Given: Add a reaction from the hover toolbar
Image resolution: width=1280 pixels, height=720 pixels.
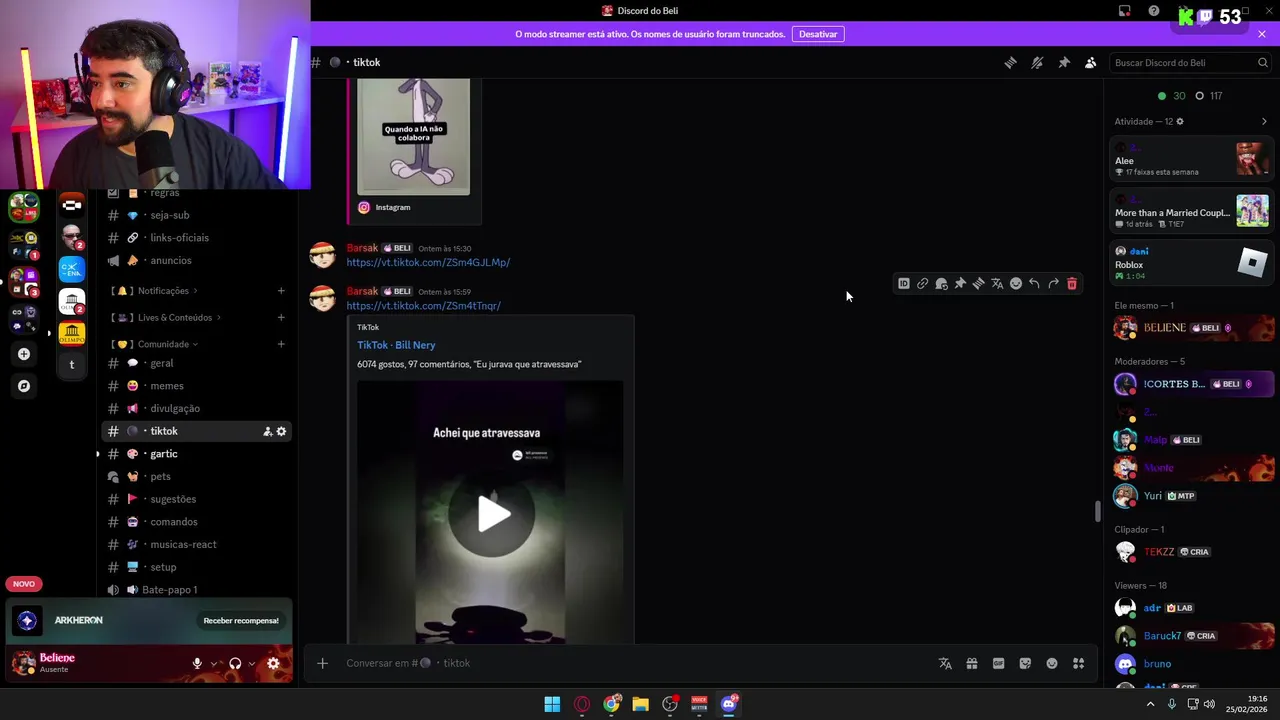Looking at the screenshot, I should point(1016,284).
